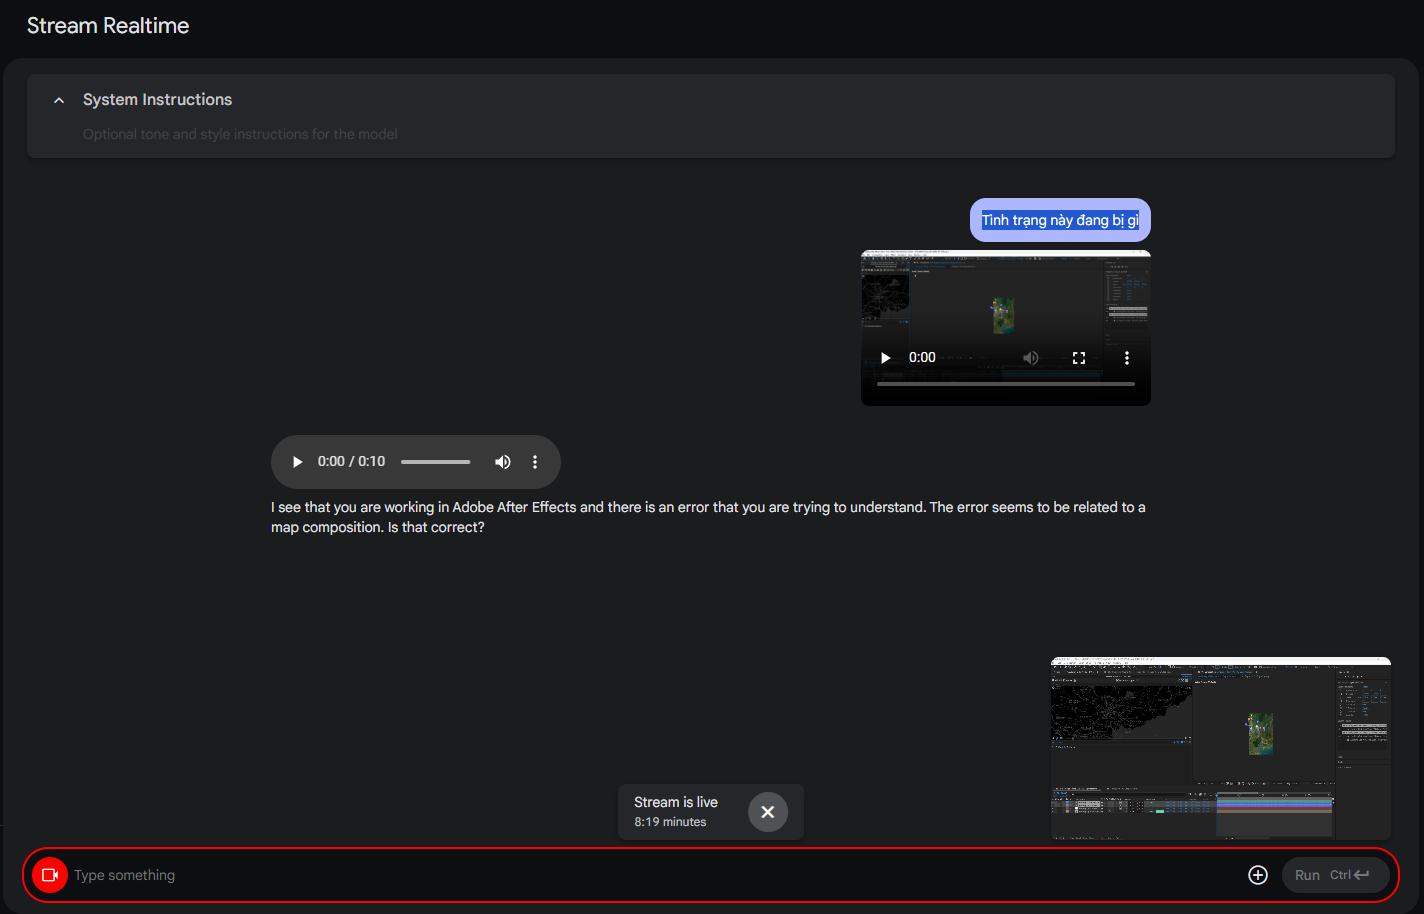1424x914 pixels.
Task: Mute the video clip's volume icon
Action: pyautogui.click(x=1031, y=358)
